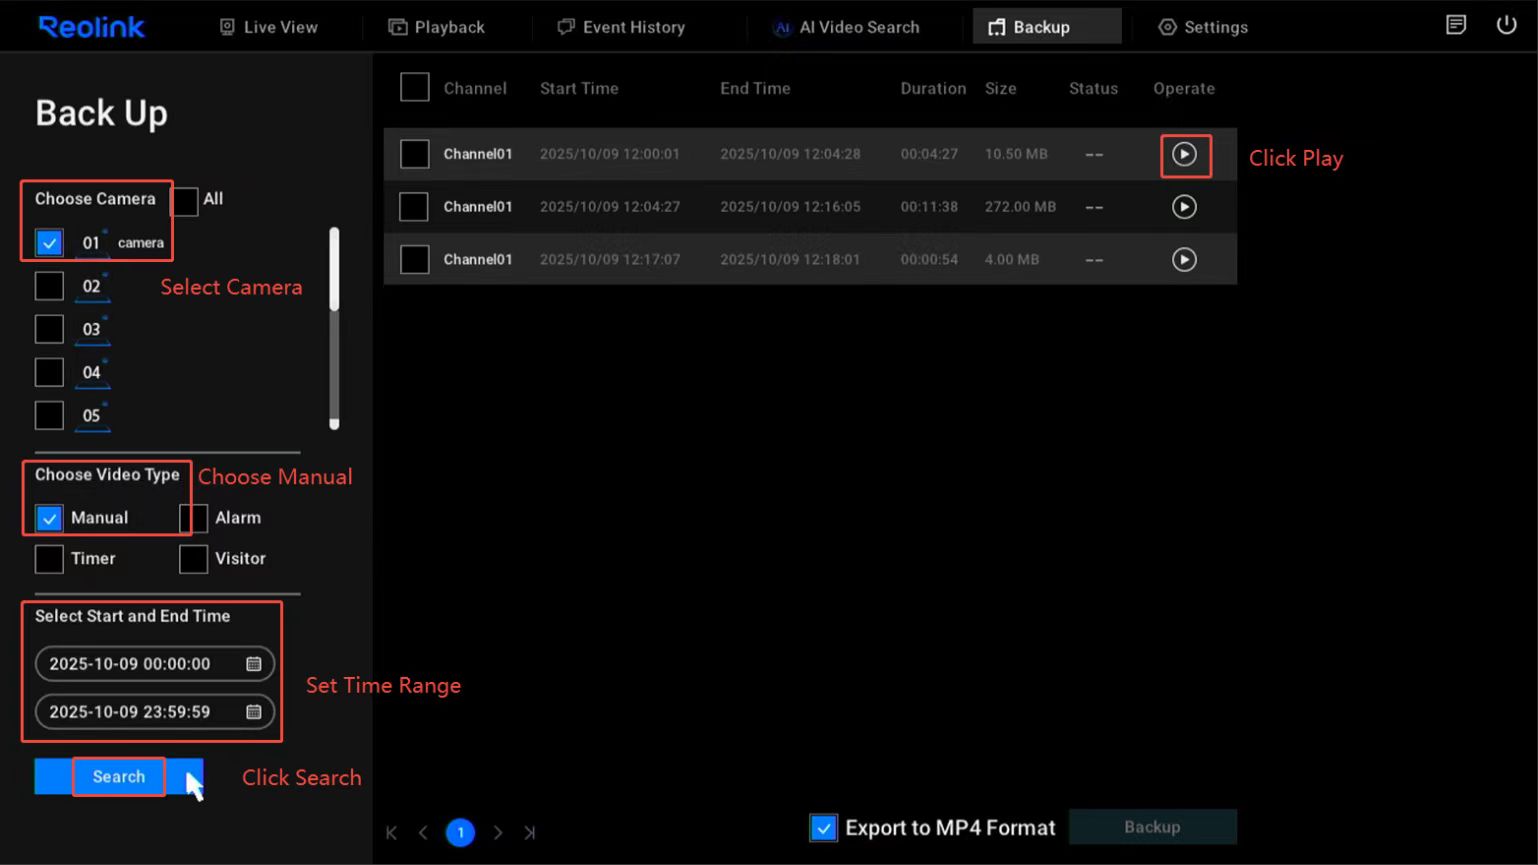Viewport: 1538px width, 865px height.
Task: Uncheck camera 01 checkbox
Action: tap(49, 243)
